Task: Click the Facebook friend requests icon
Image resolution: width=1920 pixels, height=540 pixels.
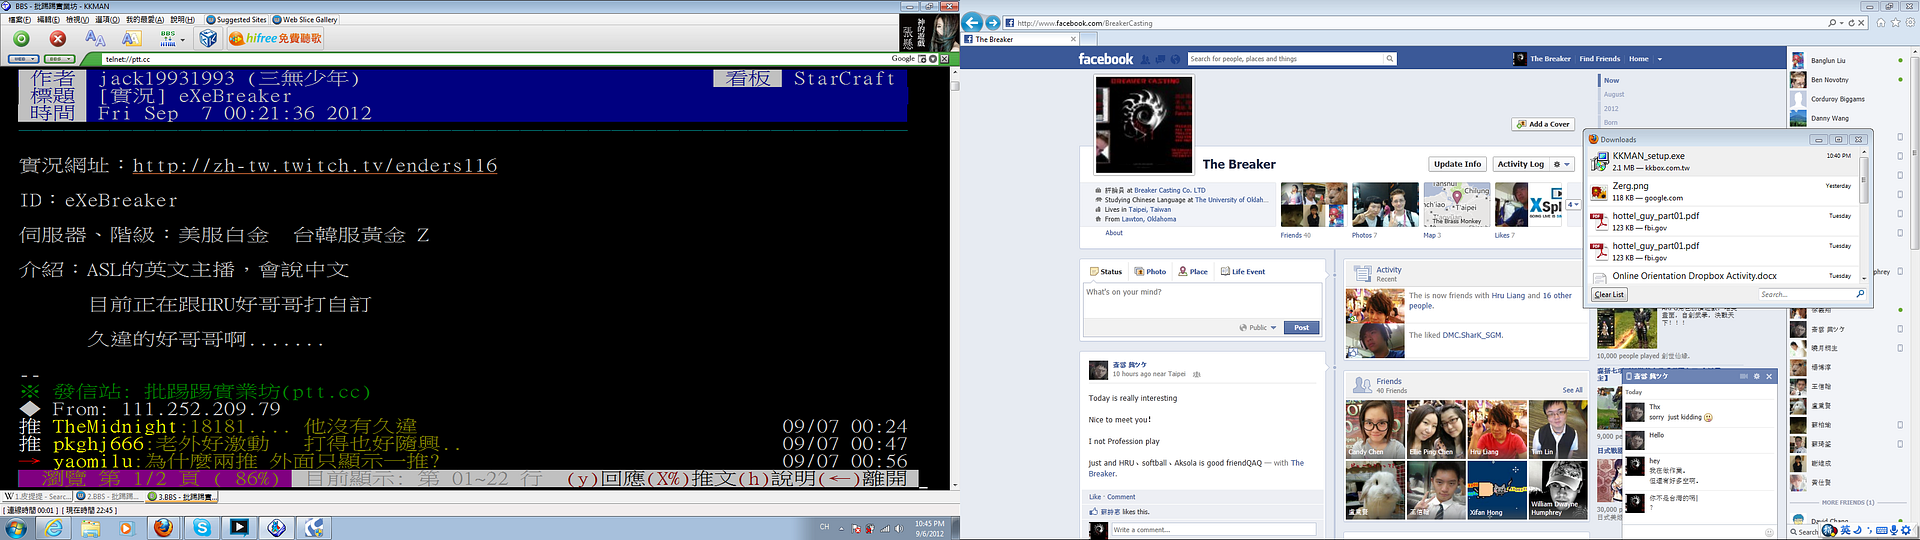Action: click(x=1146, y=59)
